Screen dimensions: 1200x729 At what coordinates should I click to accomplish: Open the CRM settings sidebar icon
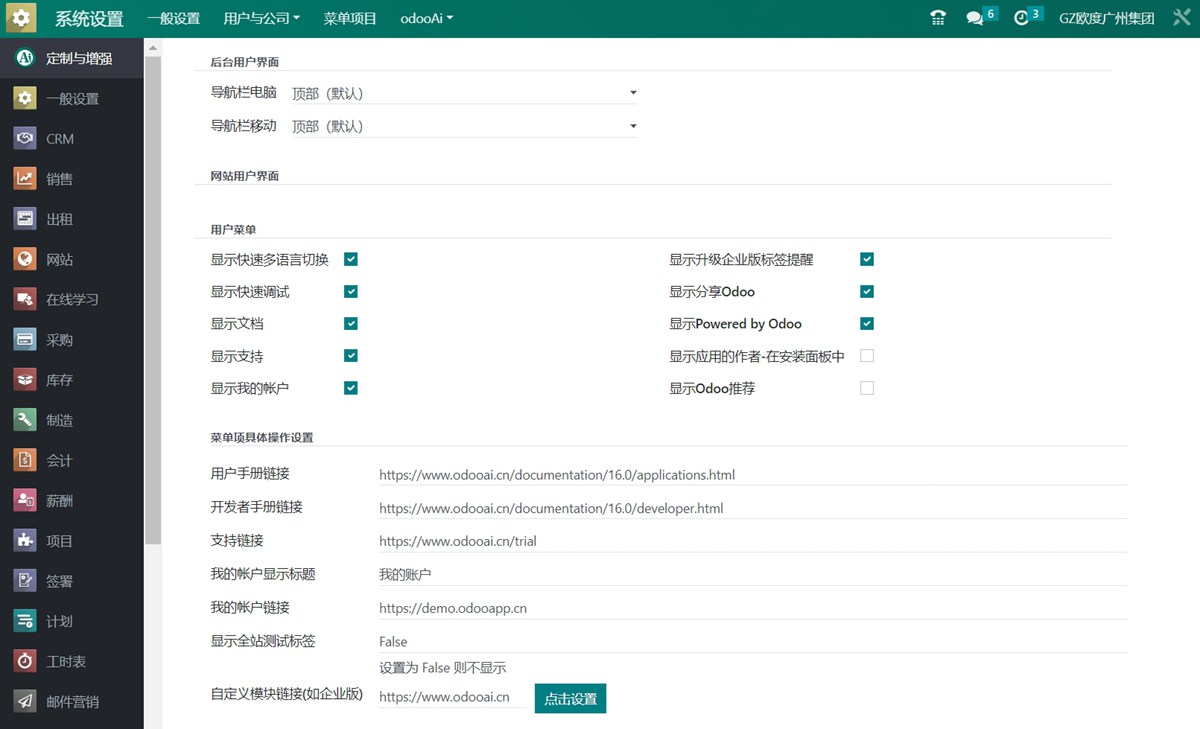pyautogui.click(x=26, y=139)
